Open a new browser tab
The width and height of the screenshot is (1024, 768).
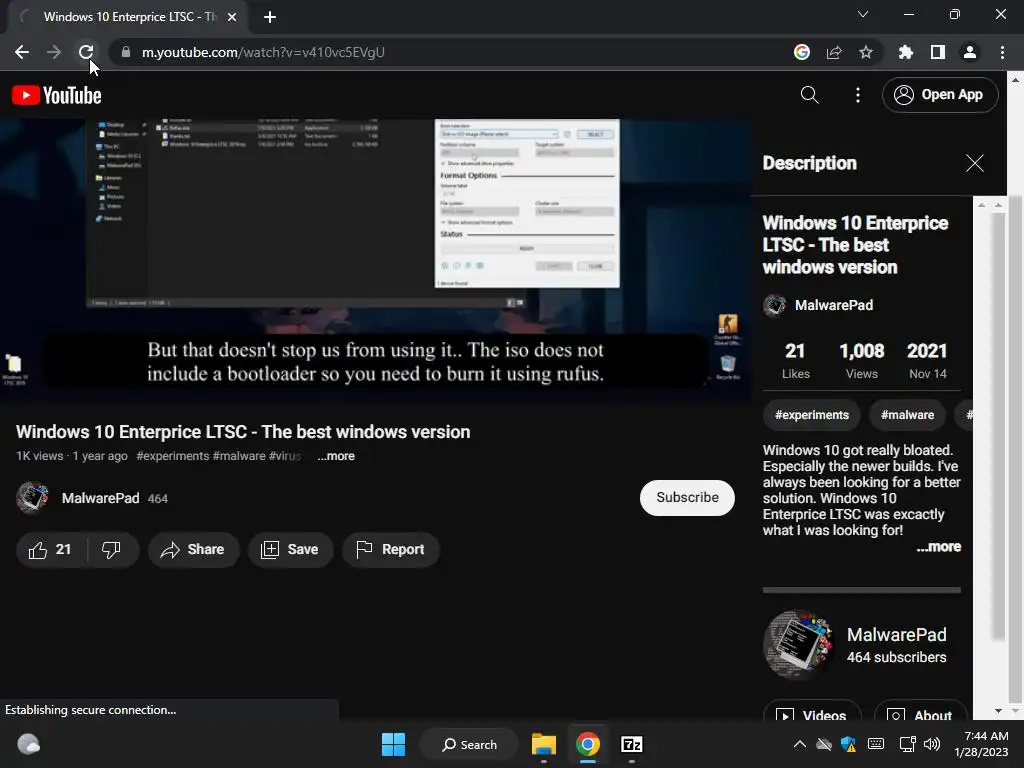pyautogui.click(x=270, y=17)
